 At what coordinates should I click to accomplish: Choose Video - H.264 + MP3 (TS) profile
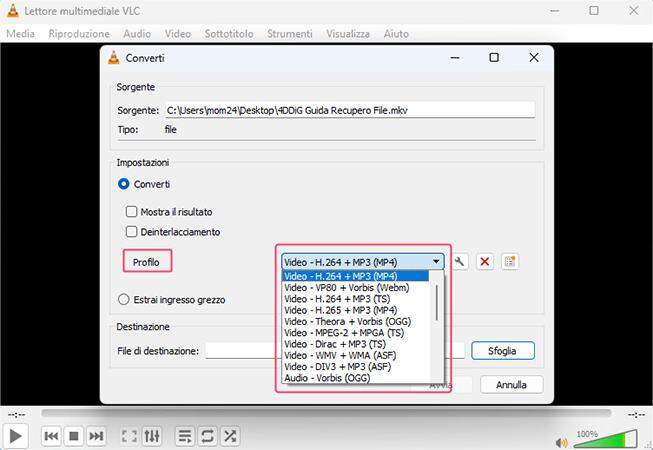[355, 299]
